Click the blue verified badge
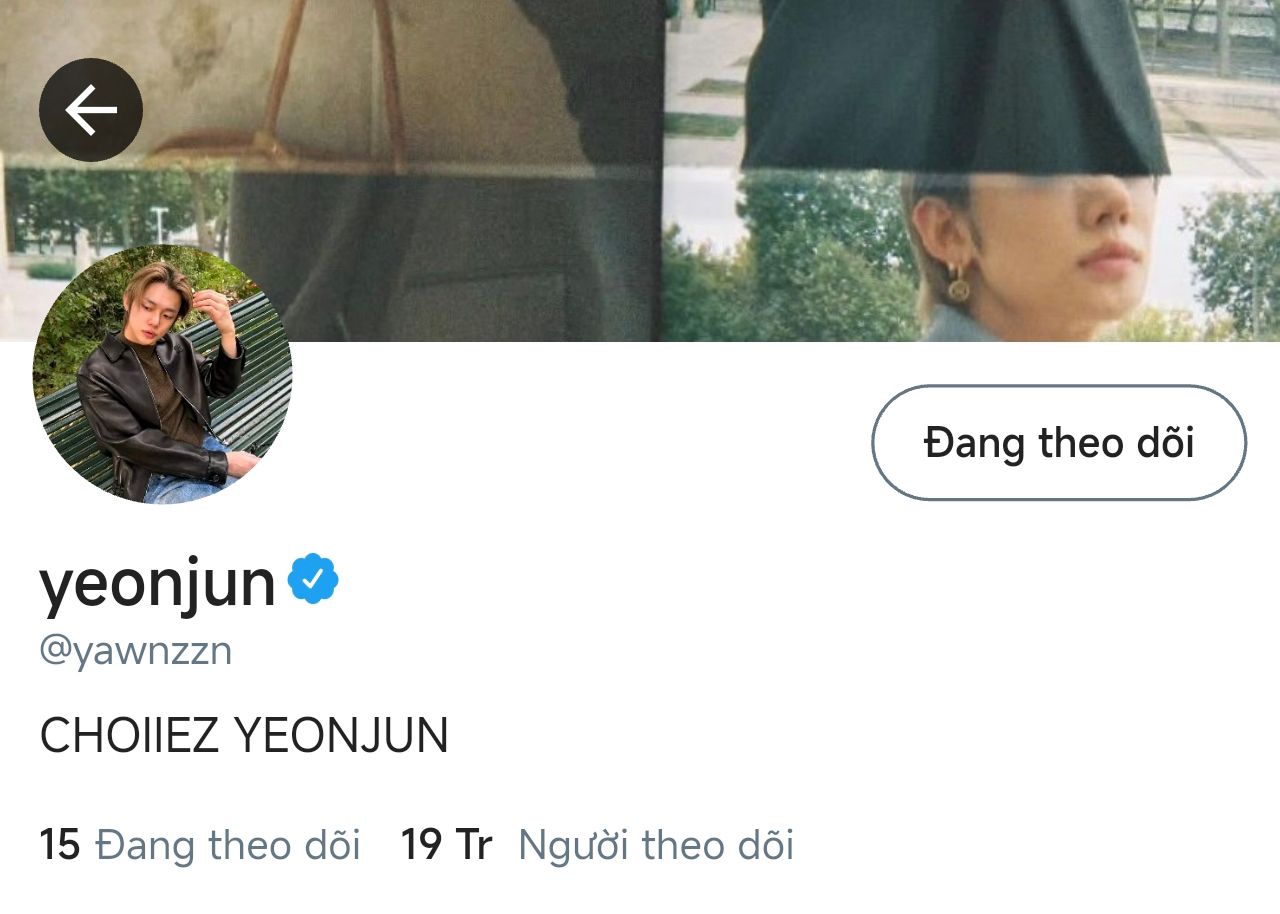Image resolution: width=1280 pixels, height=914 pixels. (313, 579)
